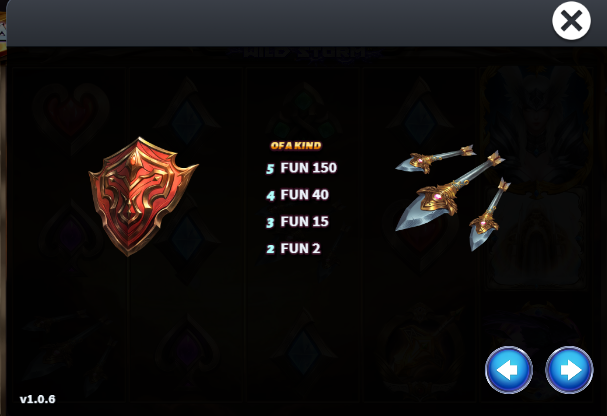Click the dimmed character portrait in the background
This screenshot has height=416, width=607.
pos(537,128)
